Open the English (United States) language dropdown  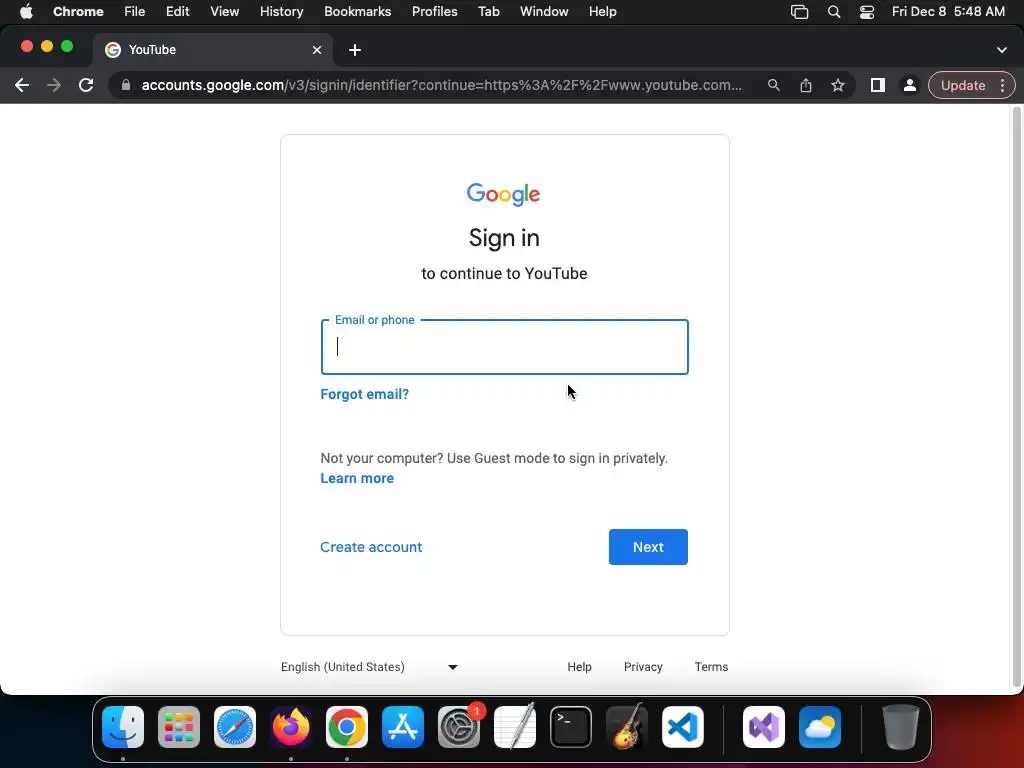pos(370,667)
